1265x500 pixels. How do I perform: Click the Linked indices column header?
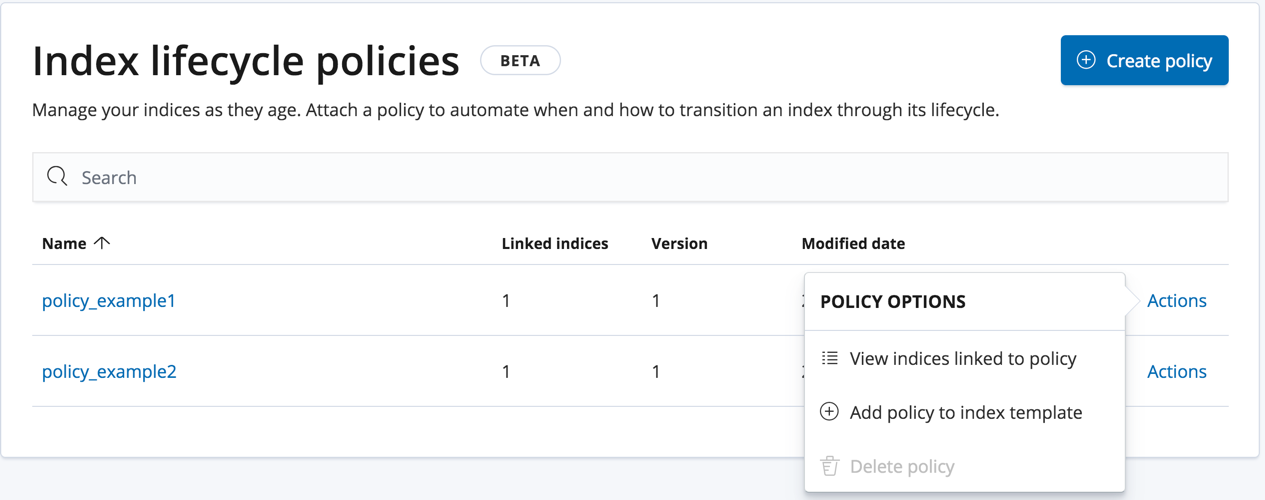click(x=554, y=243)
